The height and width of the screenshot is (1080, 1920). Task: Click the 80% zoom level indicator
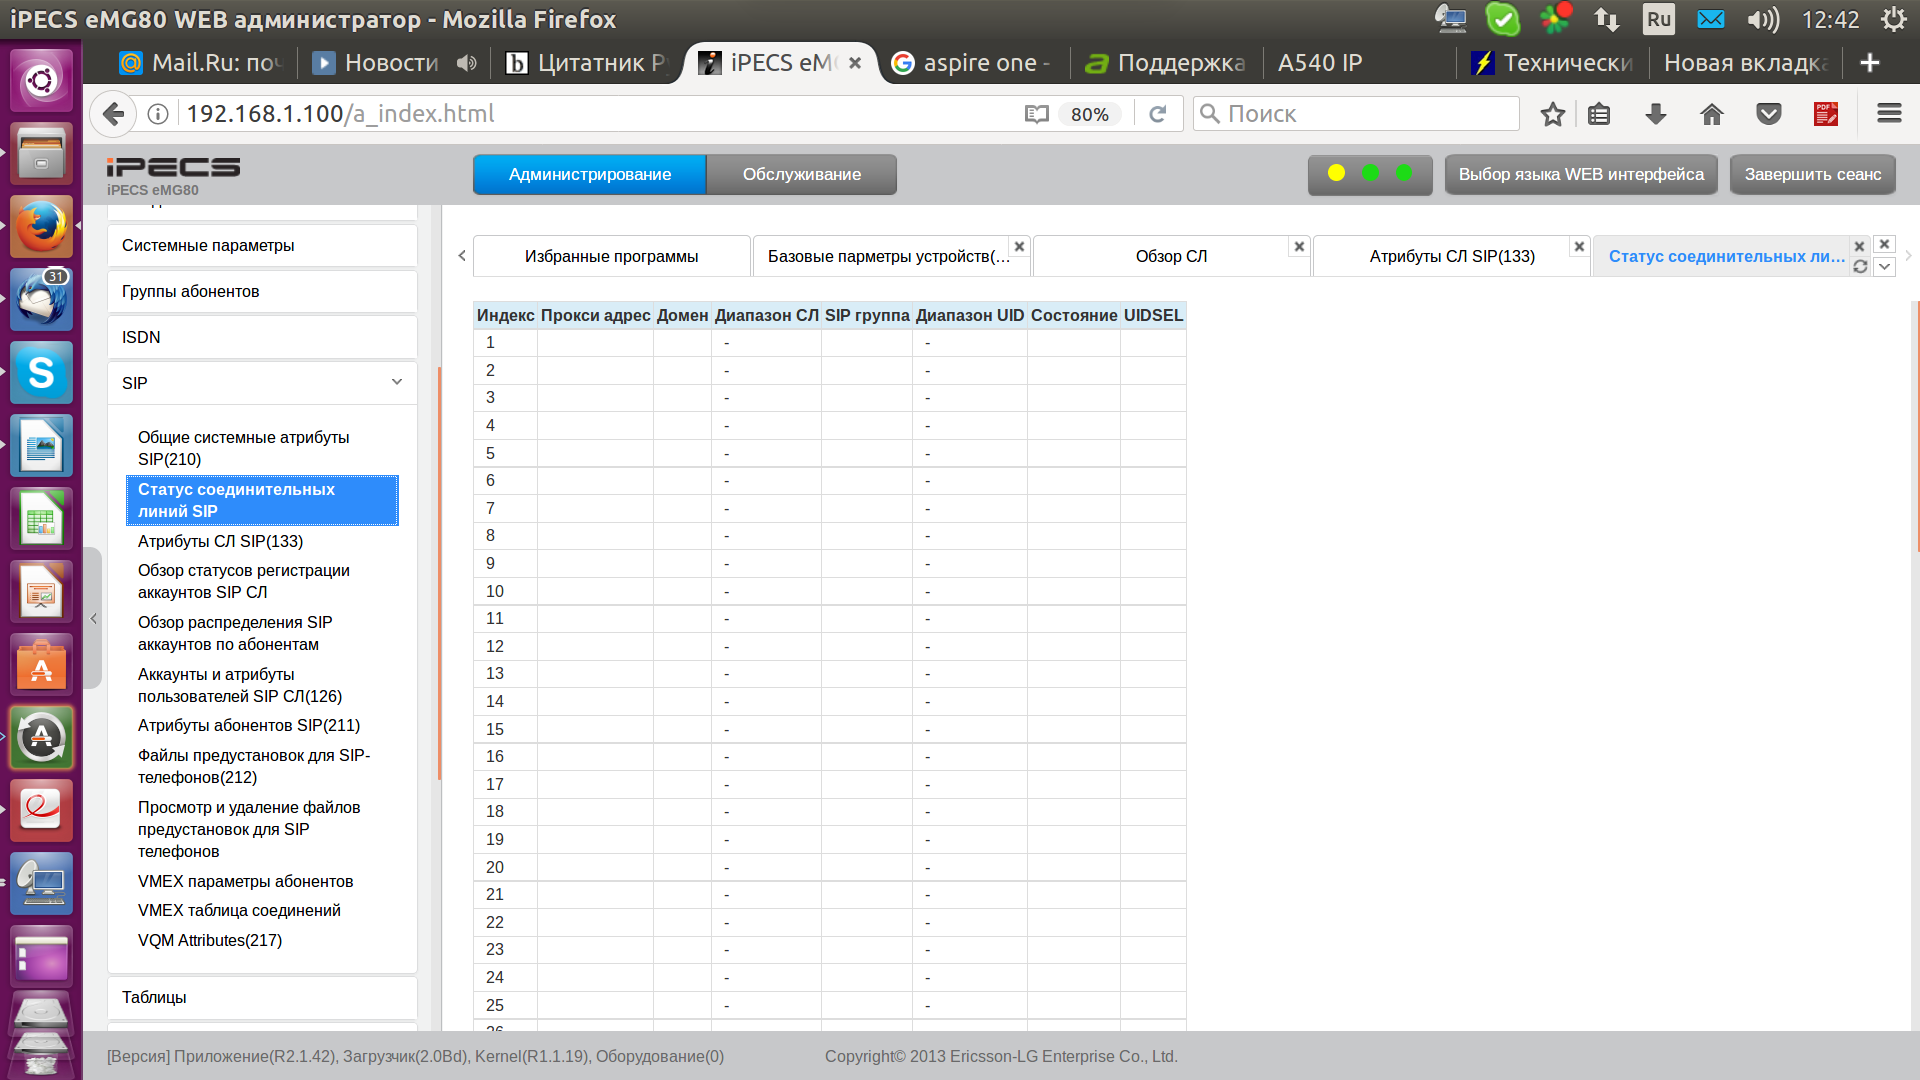[x=1089, y=114]
